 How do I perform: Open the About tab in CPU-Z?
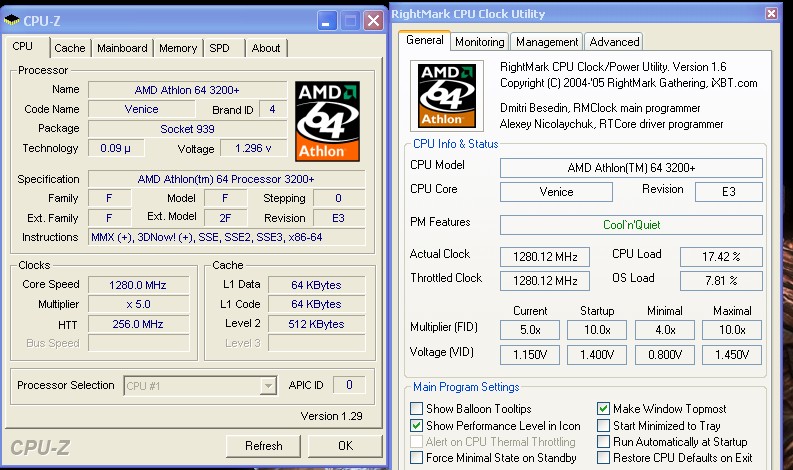tap(266, 48)
